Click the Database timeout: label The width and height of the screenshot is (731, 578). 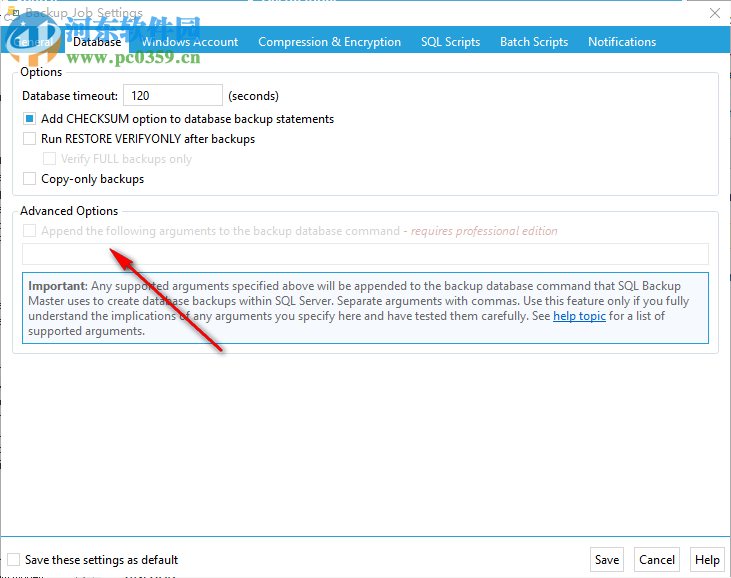pyautogui.click(x=70, y=96)
